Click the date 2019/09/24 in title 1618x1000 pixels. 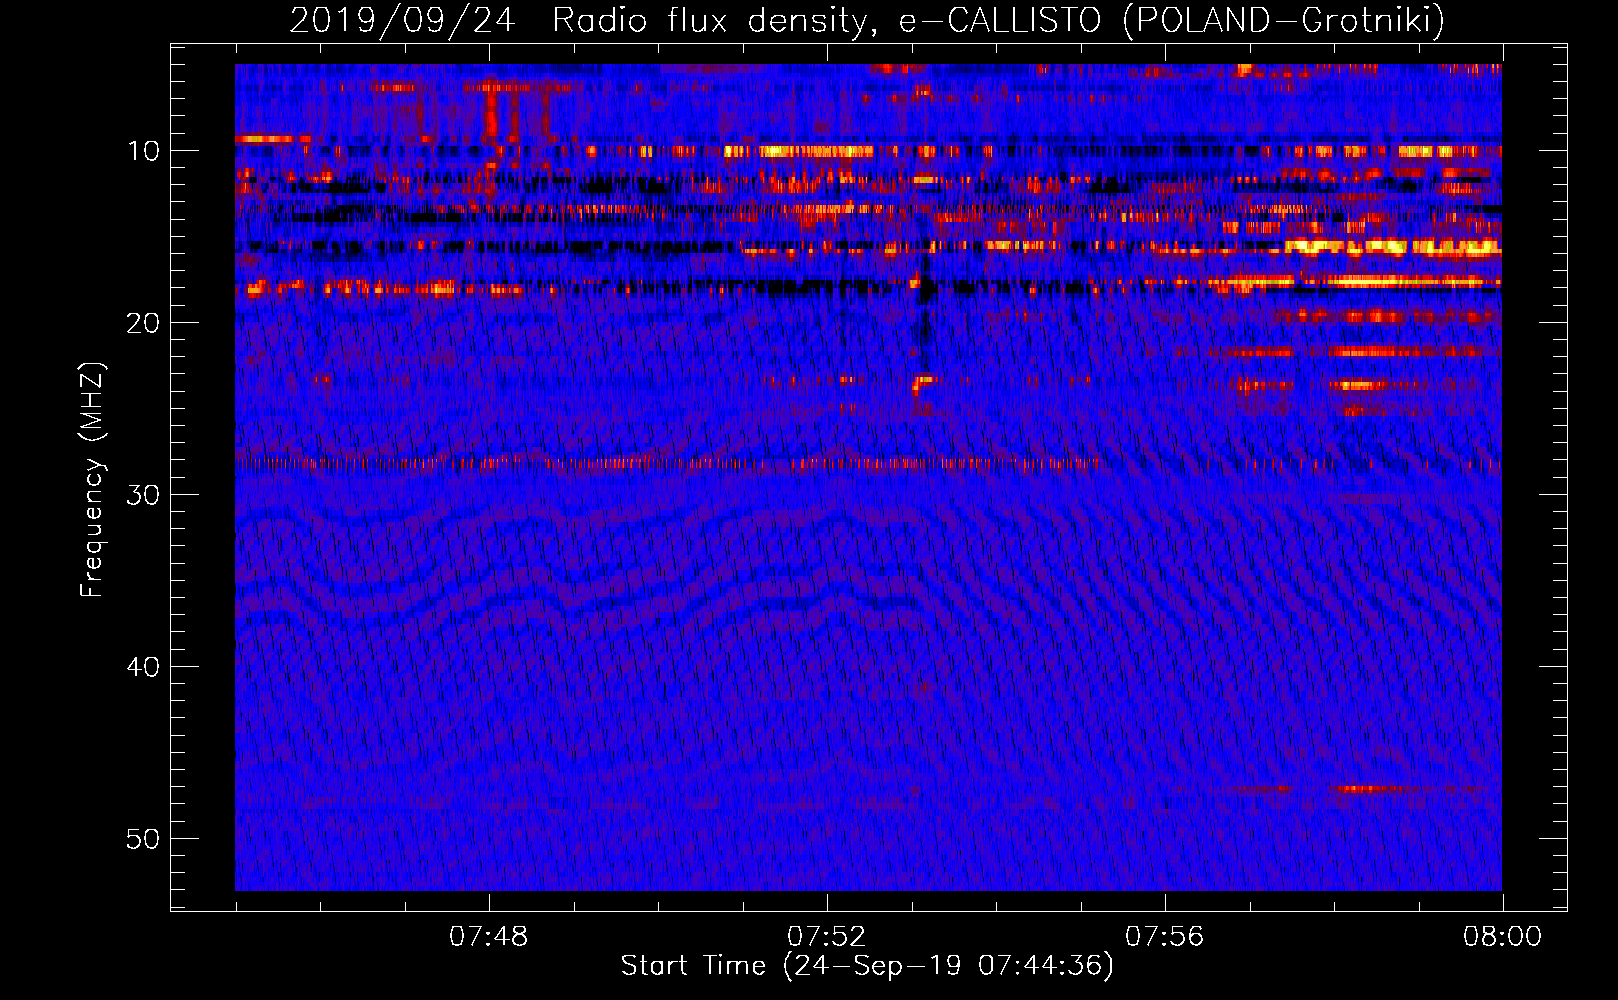click(402, 20)
